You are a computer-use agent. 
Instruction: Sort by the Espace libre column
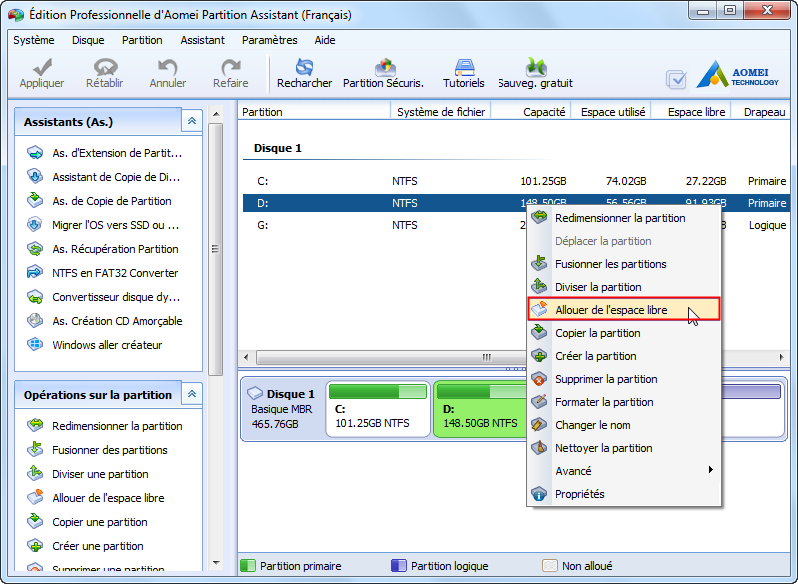(692, 112)
